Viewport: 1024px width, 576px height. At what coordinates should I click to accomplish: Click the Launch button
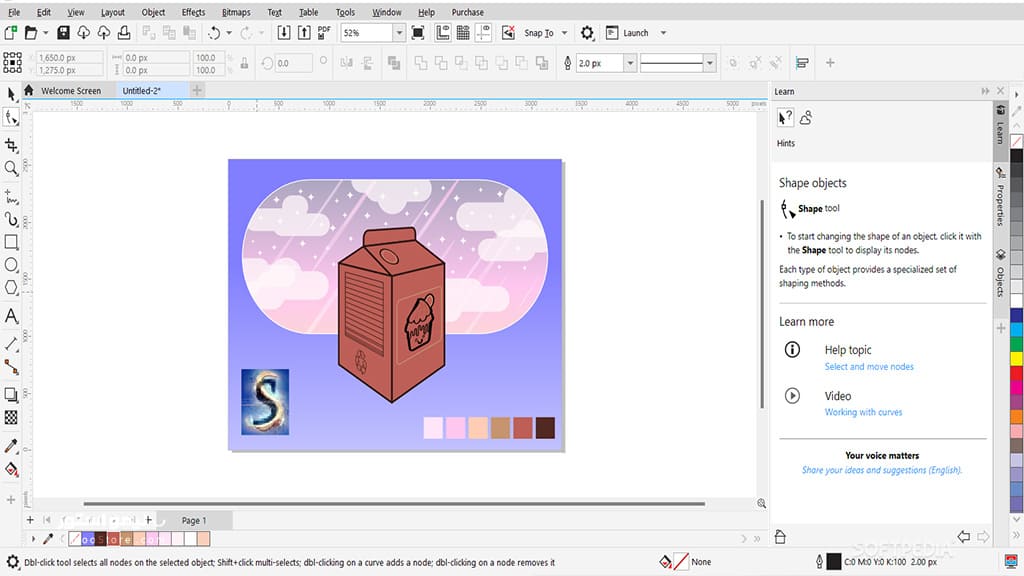click(627, 33)
